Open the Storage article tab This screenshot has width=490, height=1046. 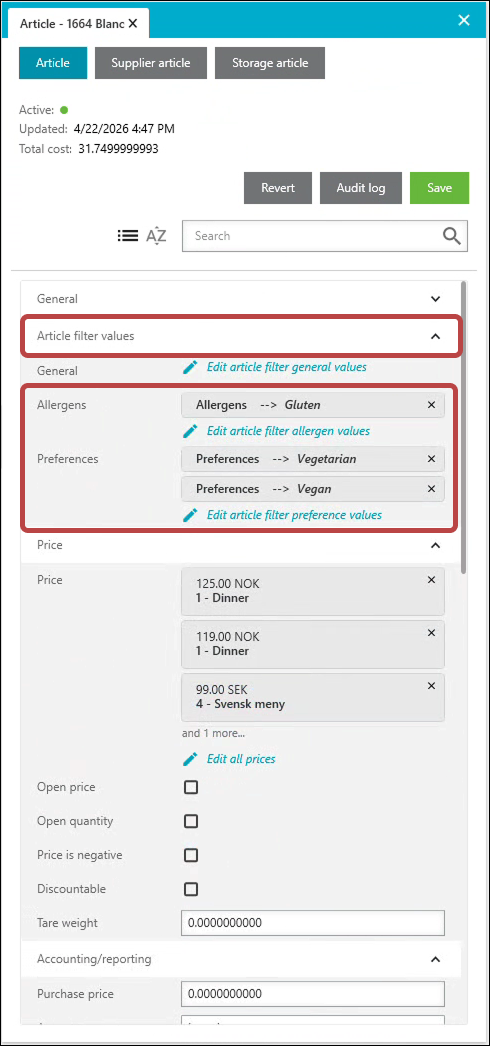click(x=270, y=63)
